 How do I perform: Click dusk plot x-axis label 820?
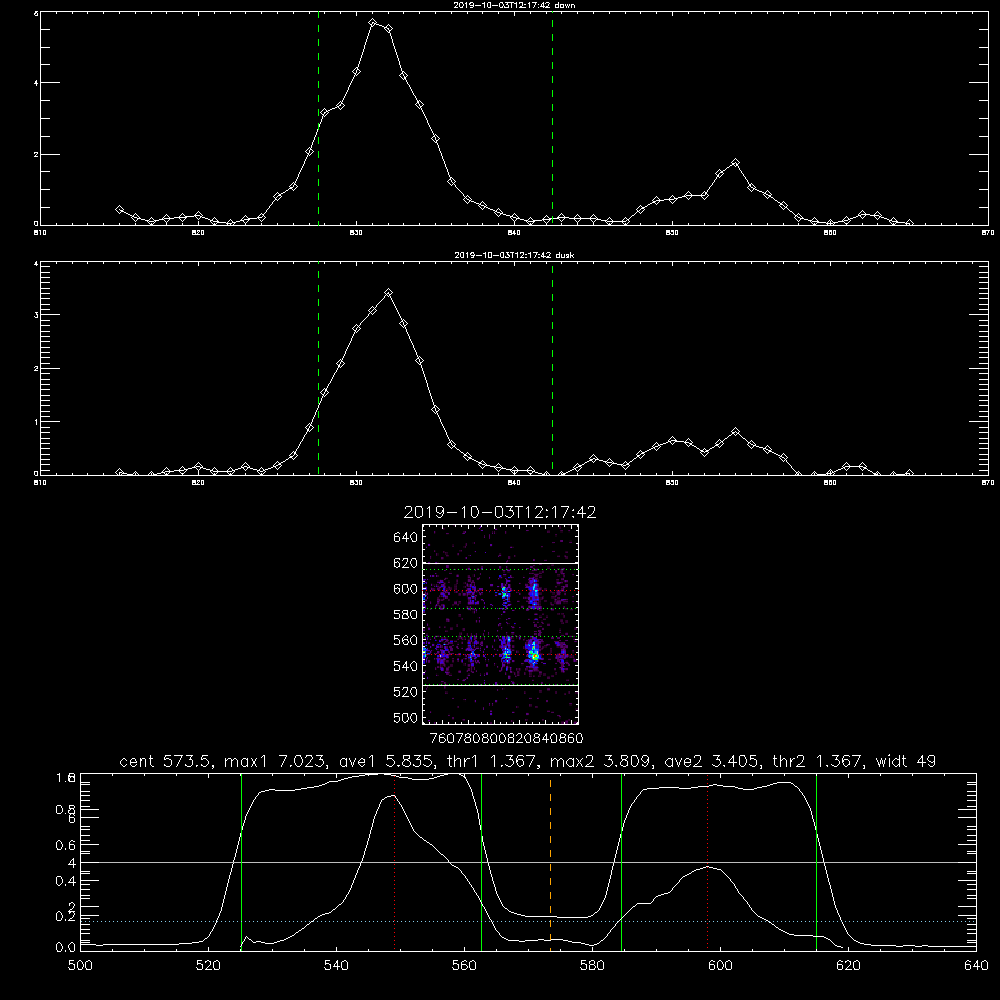tap(198, 483)
